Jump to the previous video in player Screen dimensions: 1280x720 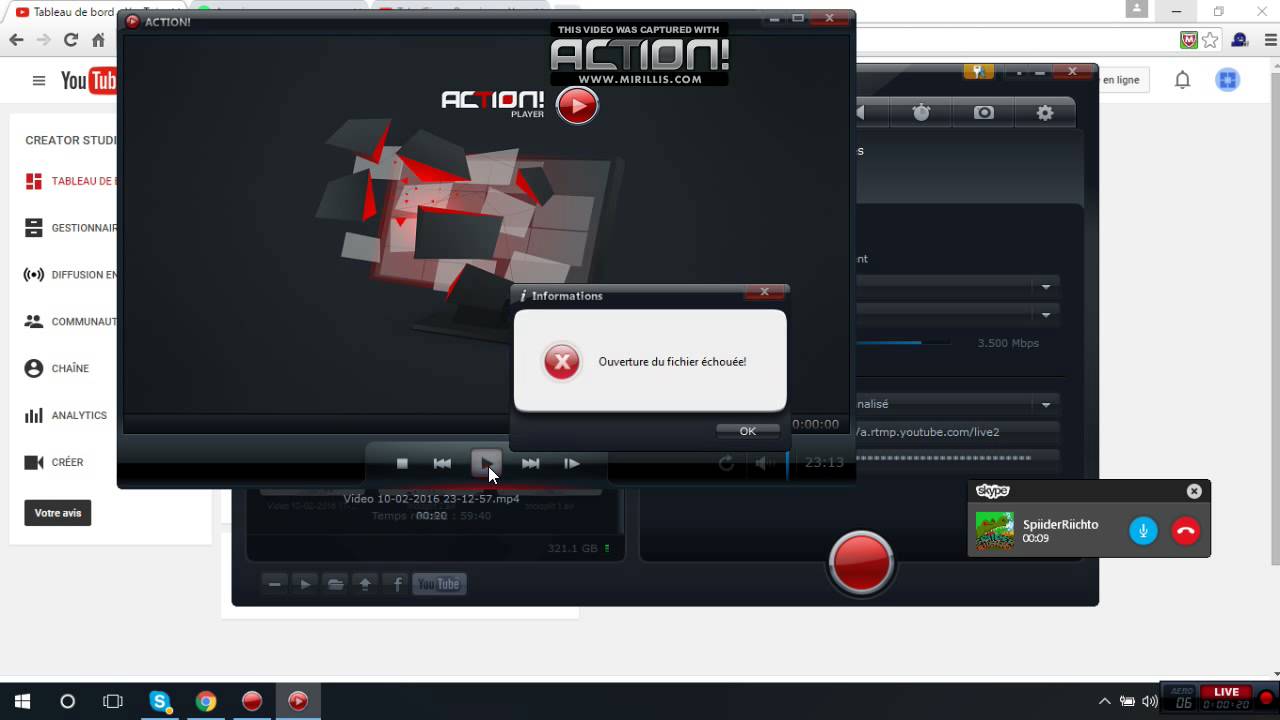click(x=442, y=463)
